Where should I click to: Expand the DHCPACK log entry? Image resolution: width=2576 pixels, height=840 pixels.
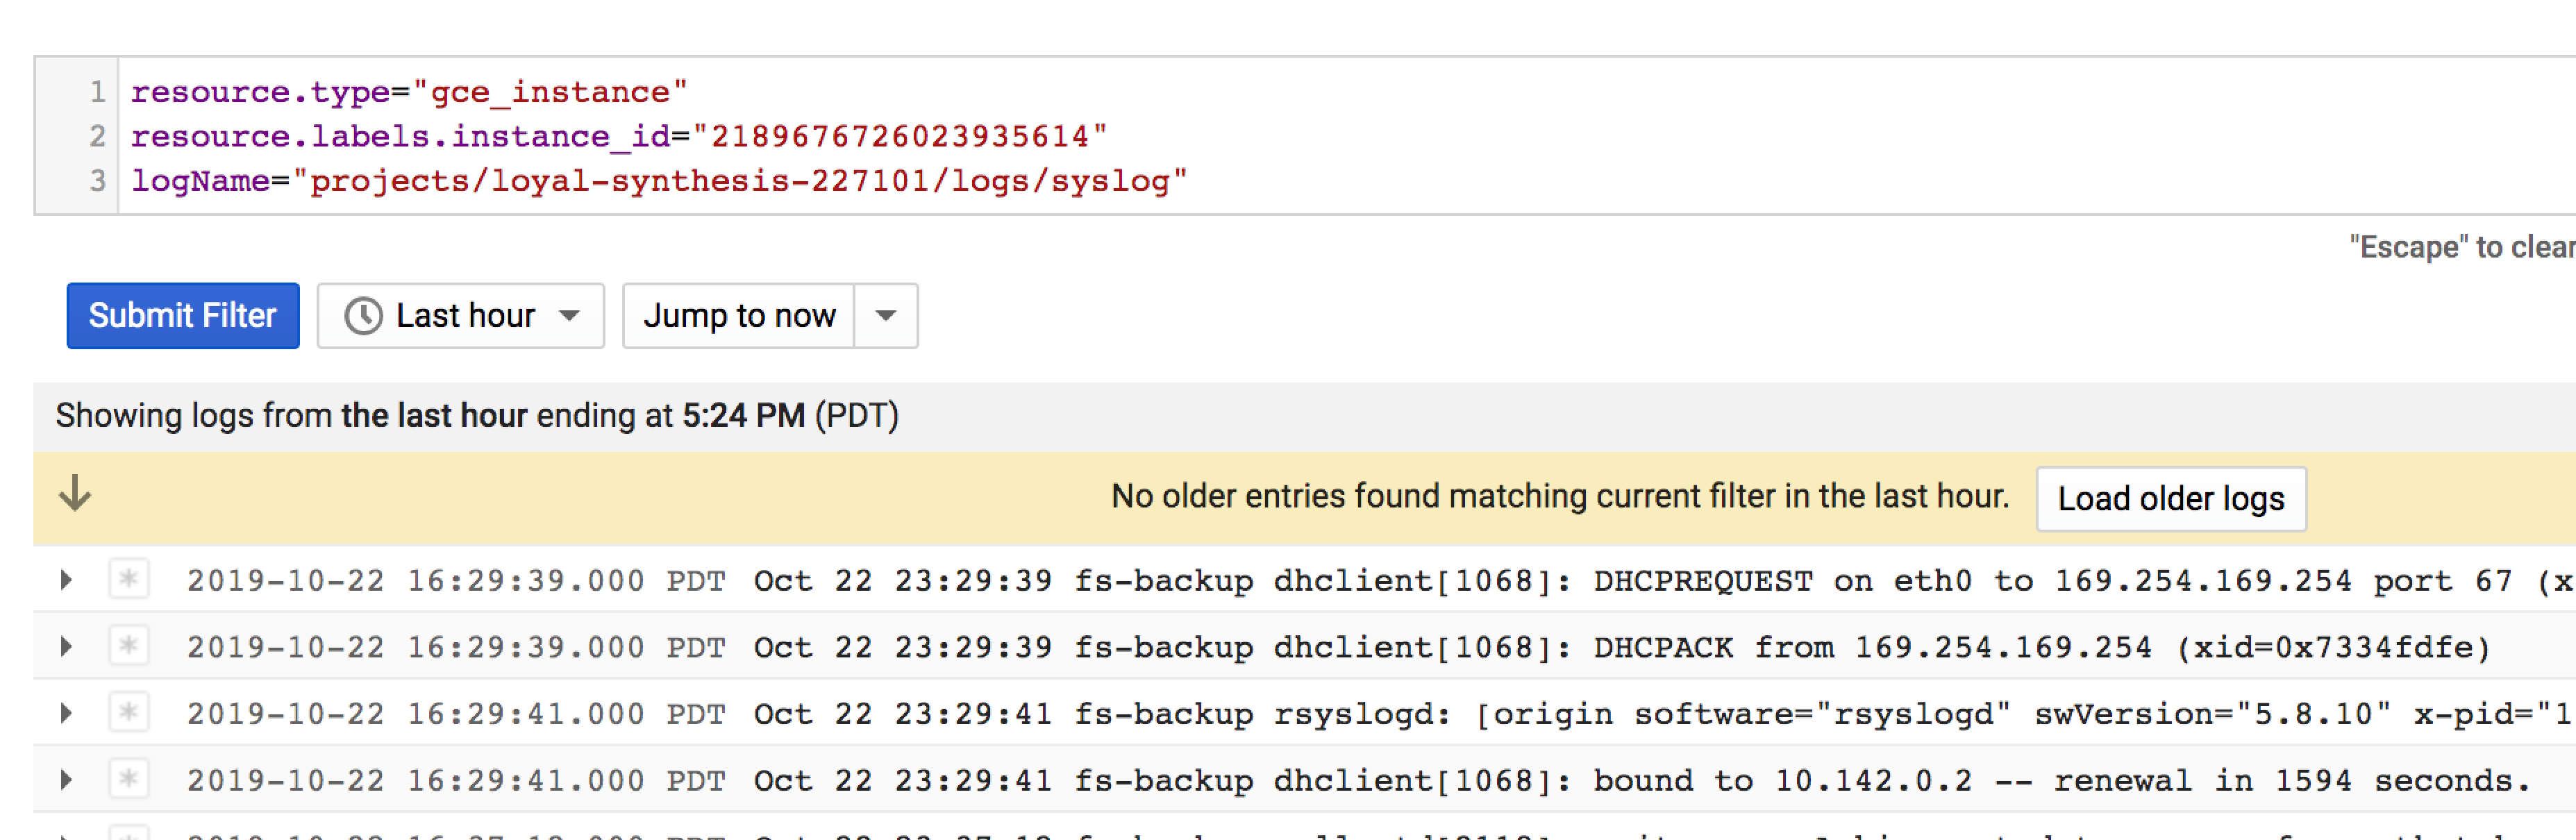(x=66, y=647)
